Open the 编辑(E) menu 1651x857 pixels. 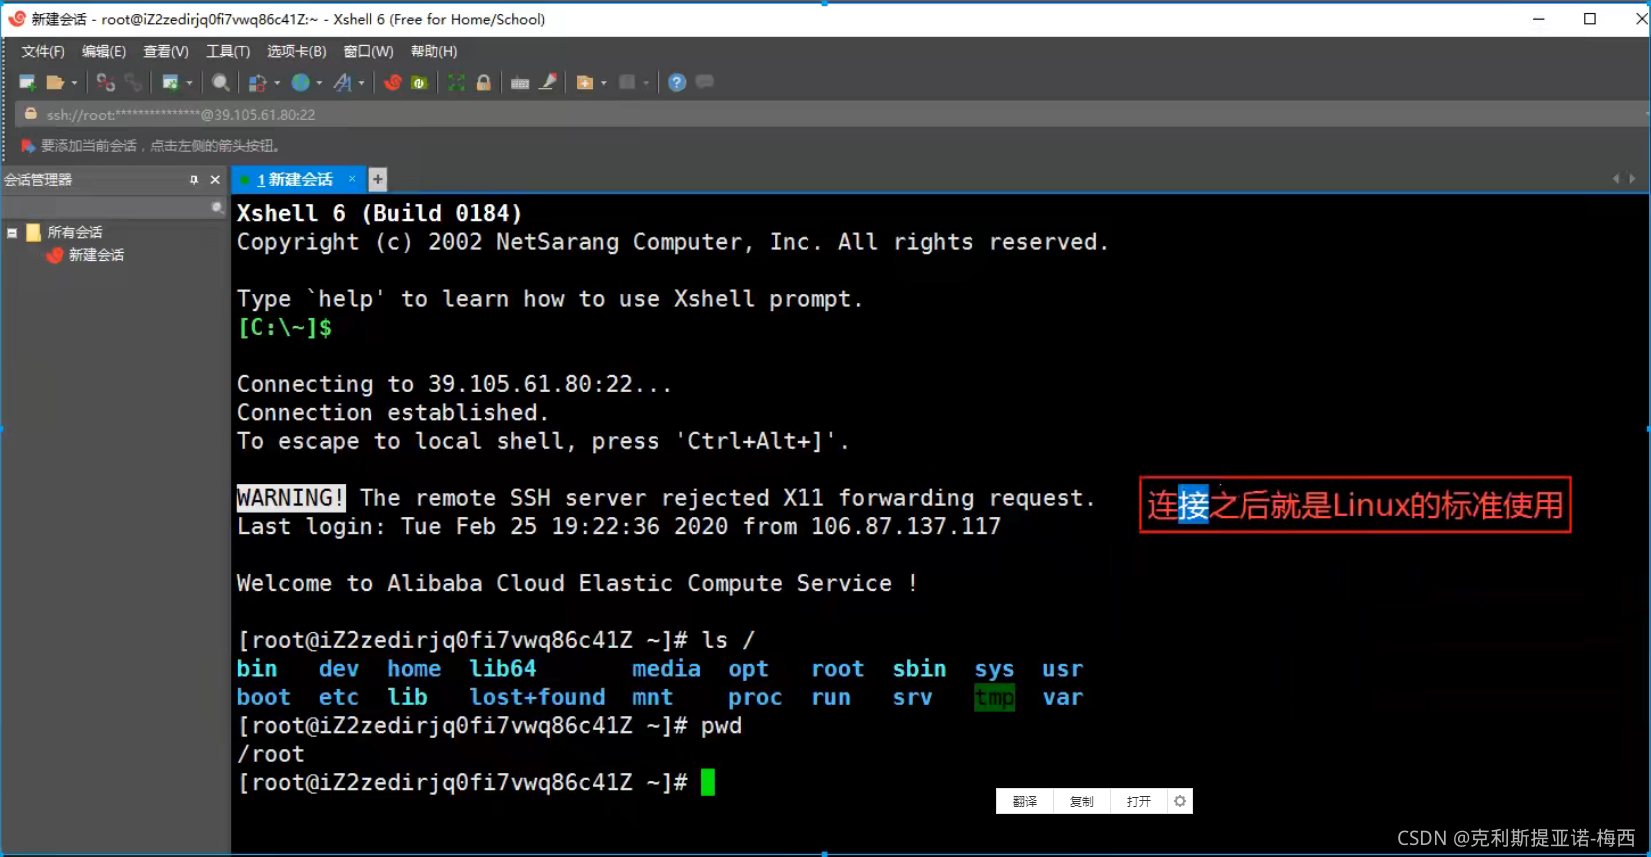104,51
